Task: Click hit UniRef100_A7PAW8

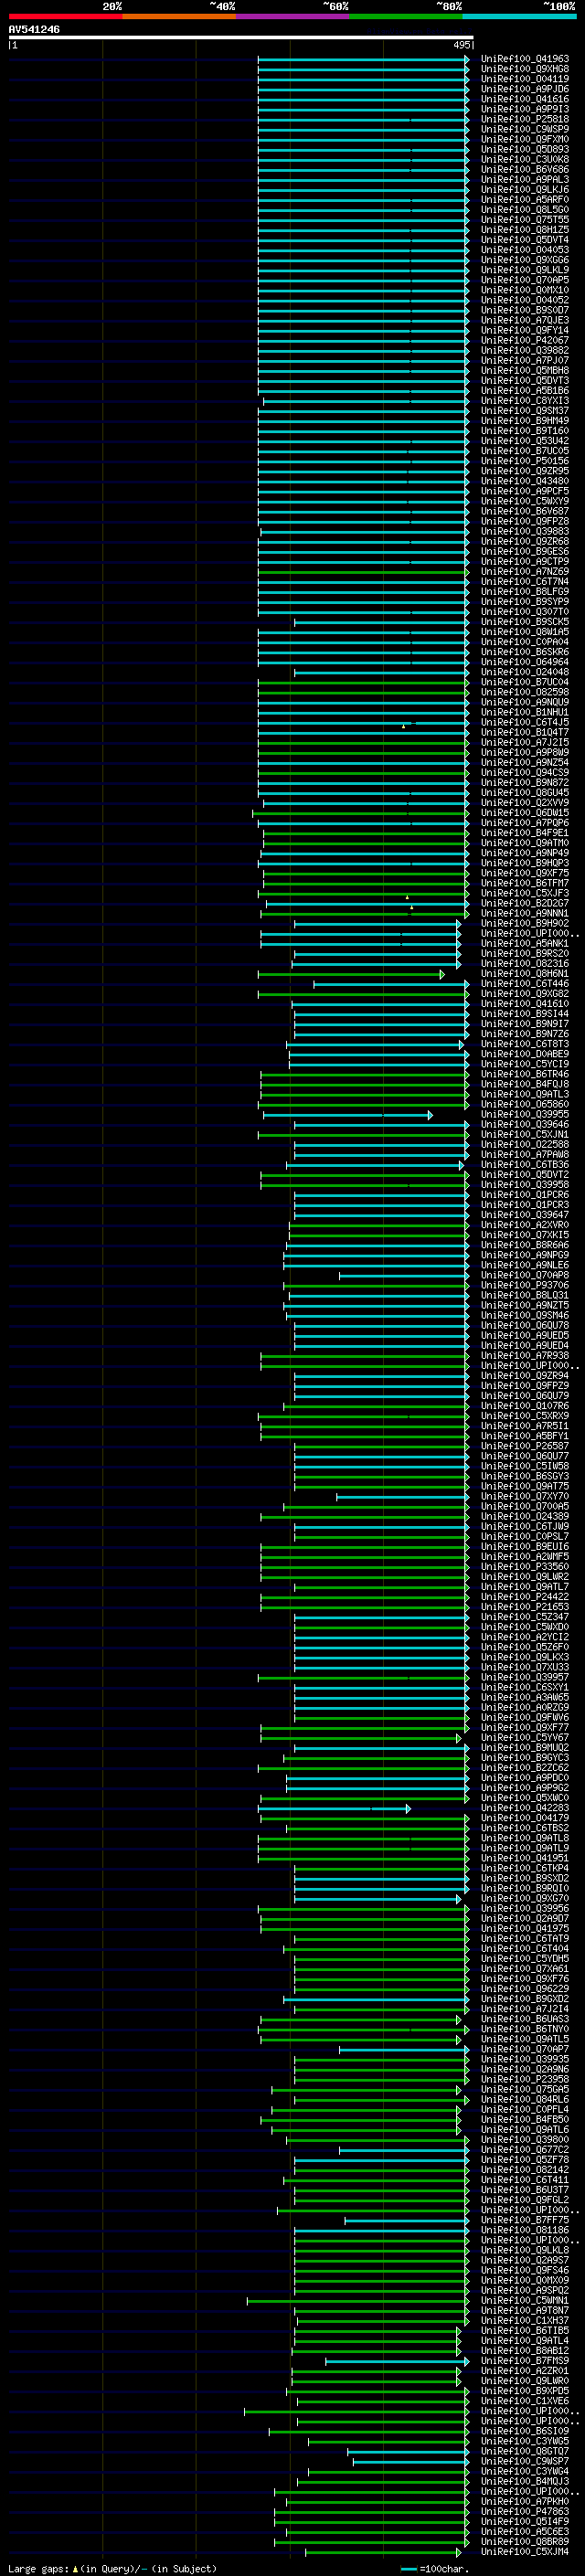Action: coord(525,1155)
